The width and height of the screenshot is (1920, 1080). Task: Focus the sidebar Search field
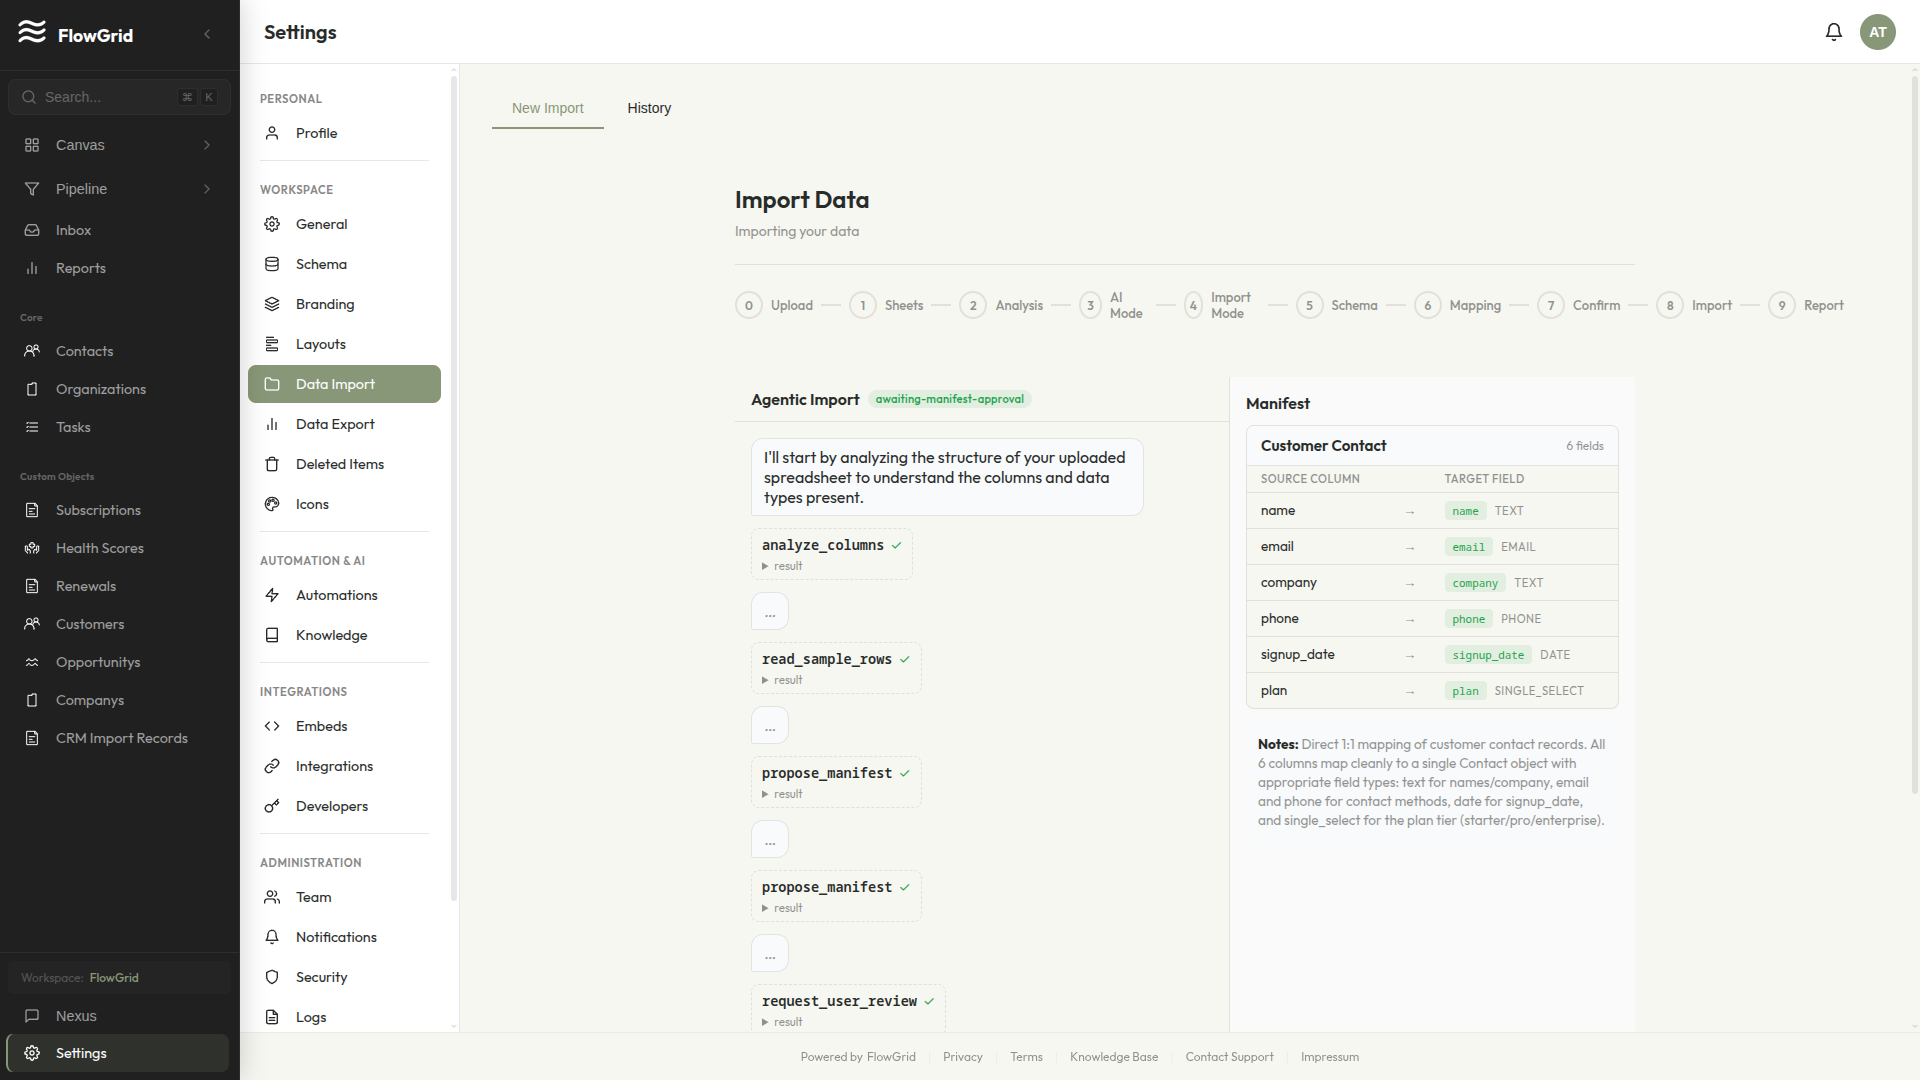(x=119, y=97)
